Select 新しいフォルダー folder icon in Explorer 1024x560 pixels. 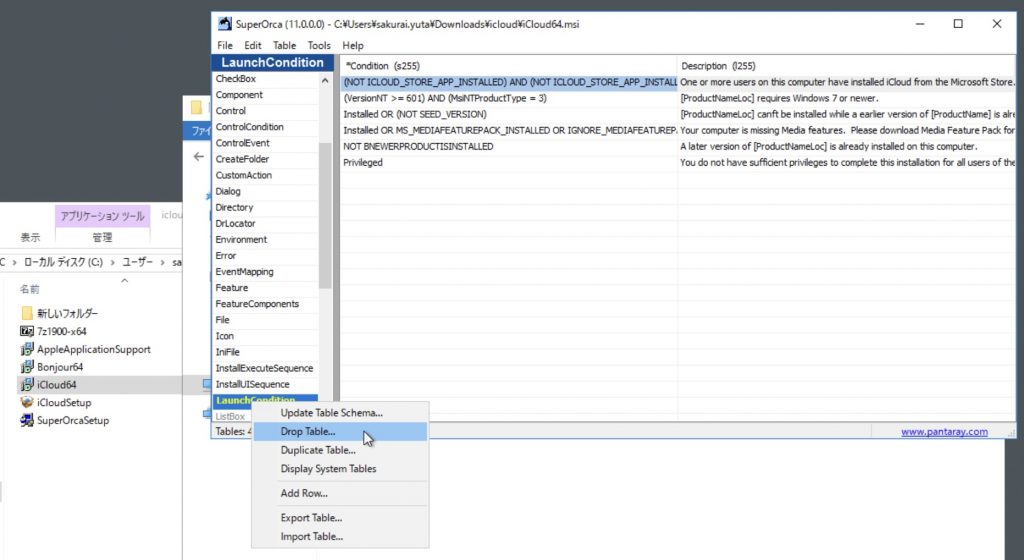click(x=27, y=313)
